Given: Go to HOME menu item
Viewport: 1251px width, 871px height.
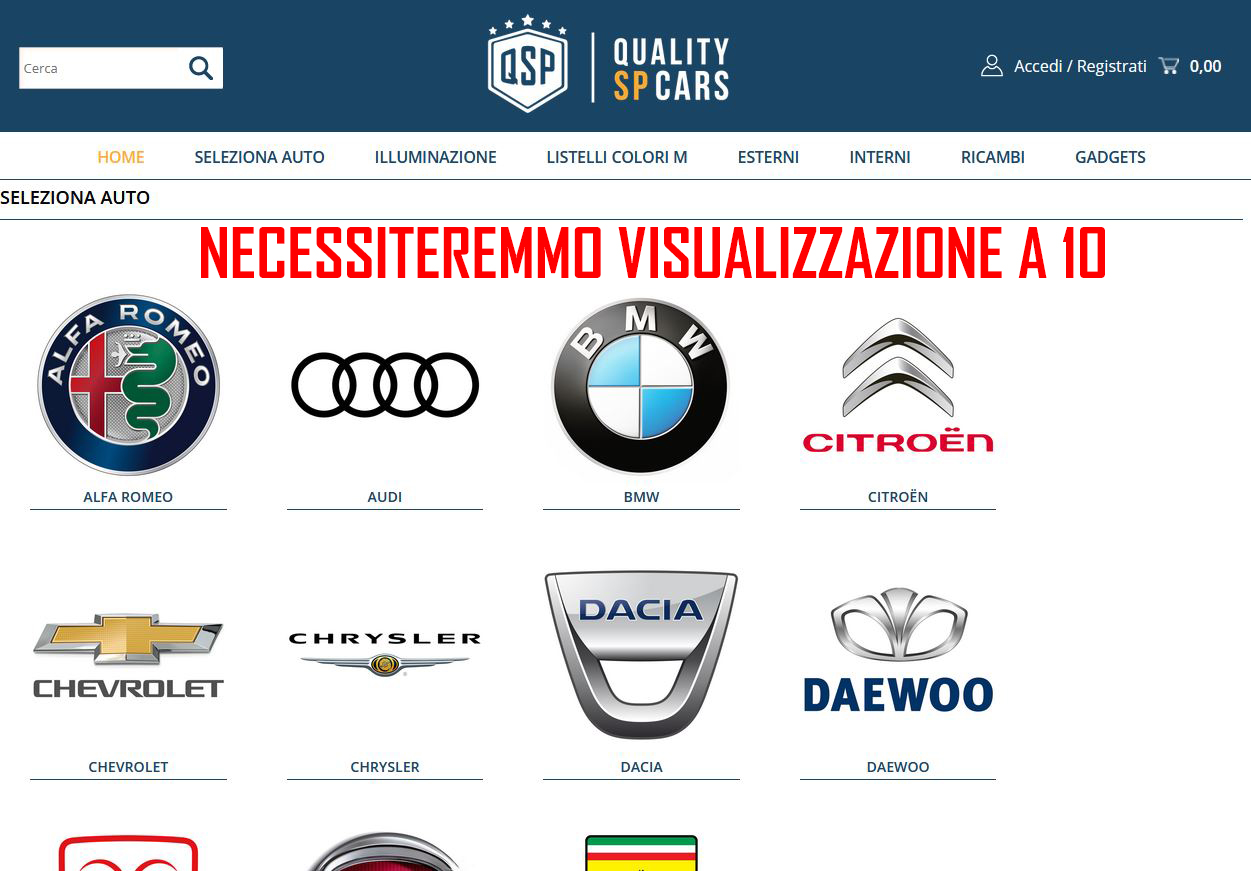Looking at the screenshot, I should 121,157.
